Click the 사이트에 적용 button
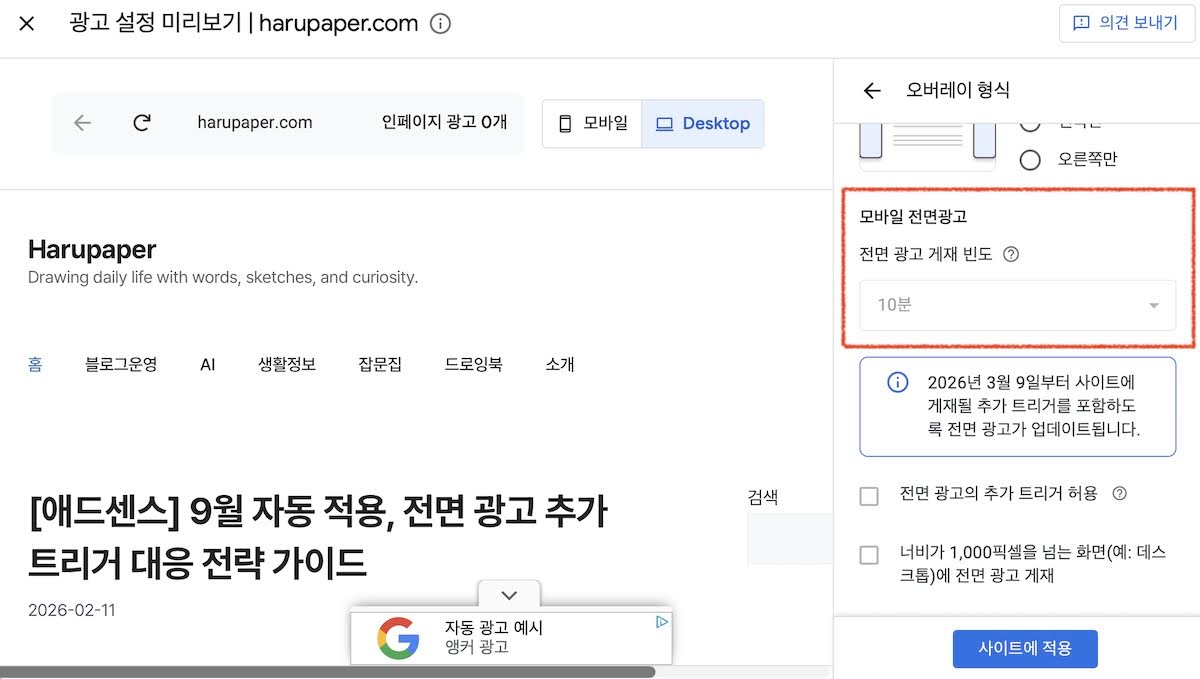This screenshot has width=1200, height=679. (x=1024, y=648)
